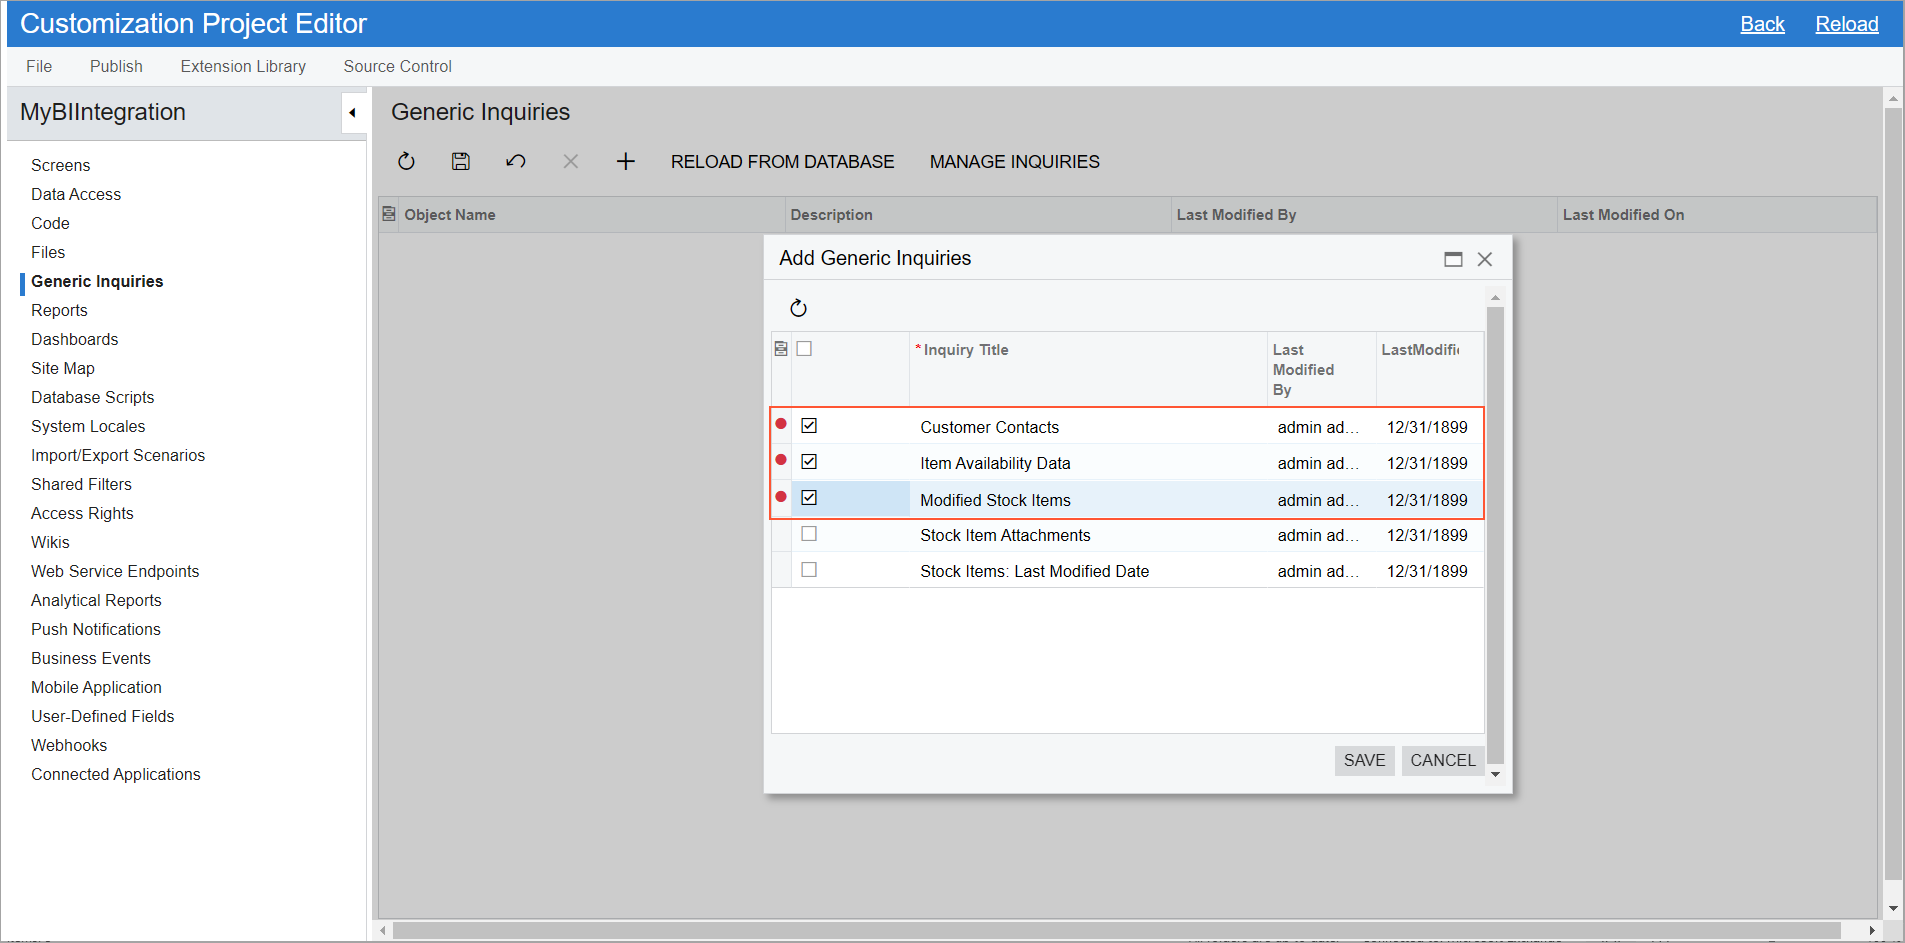Check the Stock Item Attachments checkbox
Screen dimensions: 1905x943
pyautogui.click(x=809, y=534)
